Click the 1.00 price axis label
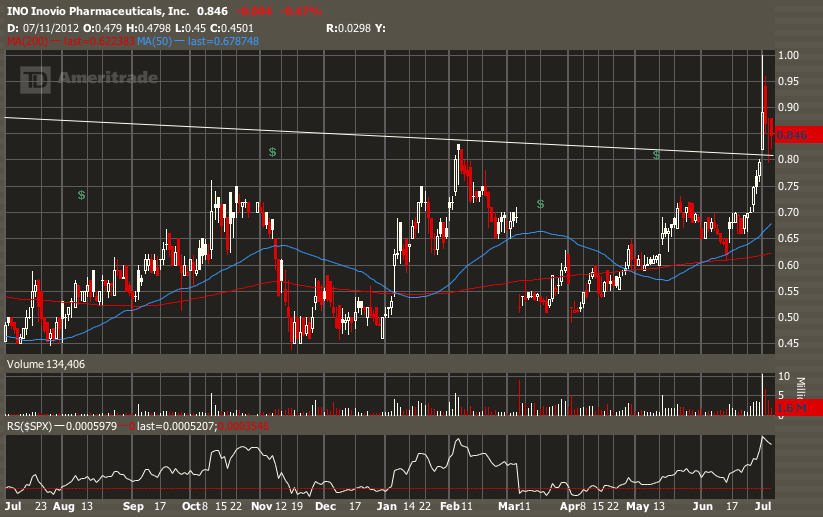The image size is (823, 517). tap(787, 56)
